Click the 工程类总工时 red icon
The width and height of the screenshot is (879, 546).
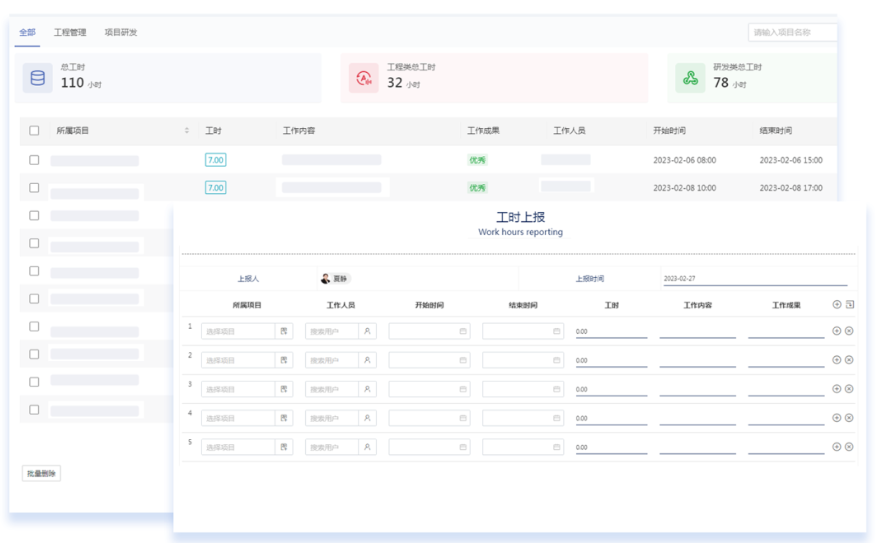[363, 78]
